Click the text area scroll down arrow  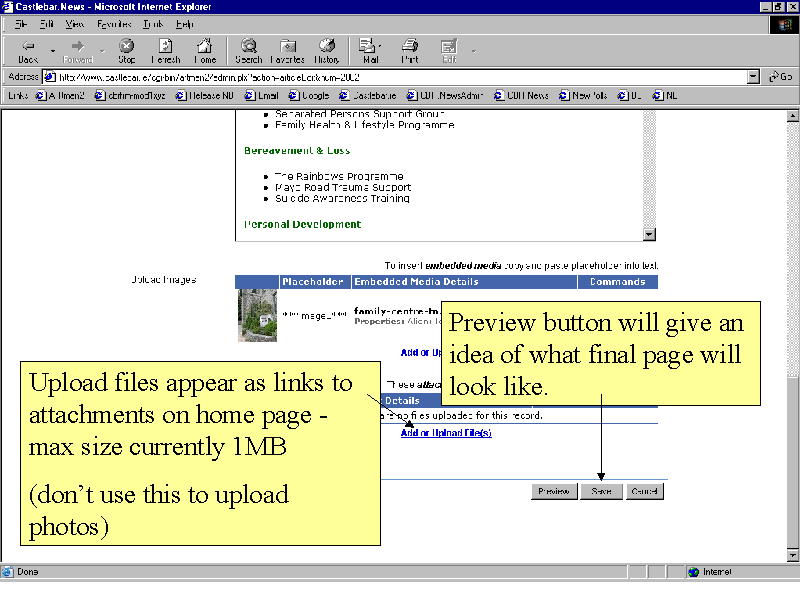[649, 234]
